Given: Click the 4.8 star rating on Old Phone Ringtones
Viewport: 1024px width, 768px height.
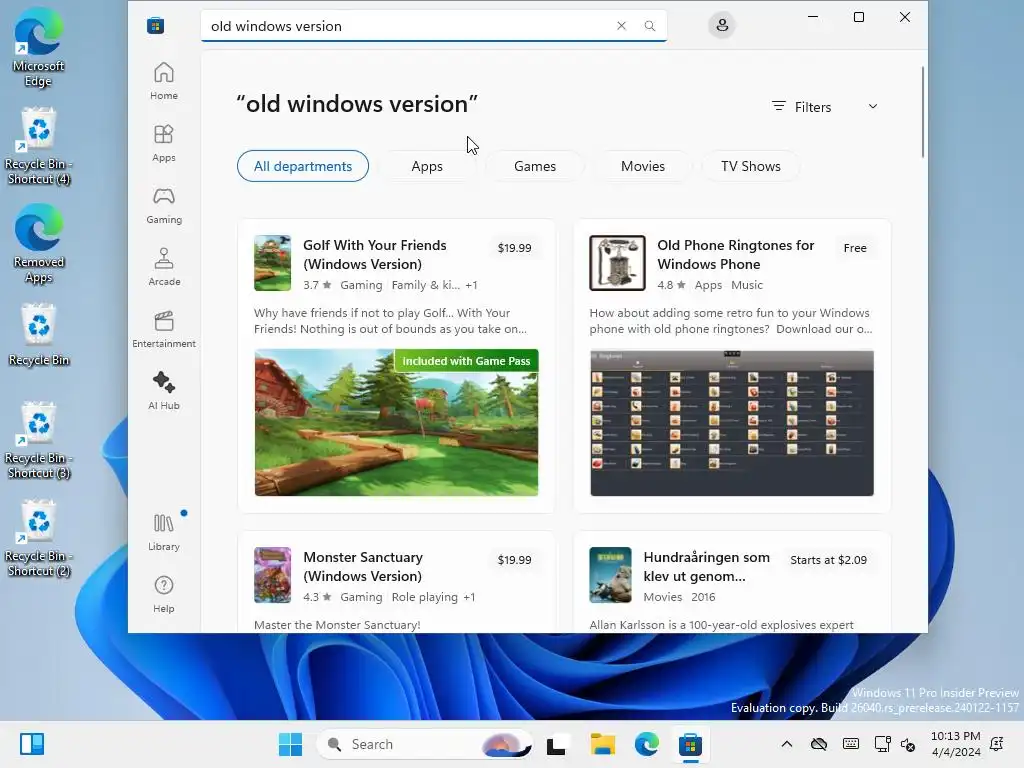Looking at the screenshot, I should [671, 285].
